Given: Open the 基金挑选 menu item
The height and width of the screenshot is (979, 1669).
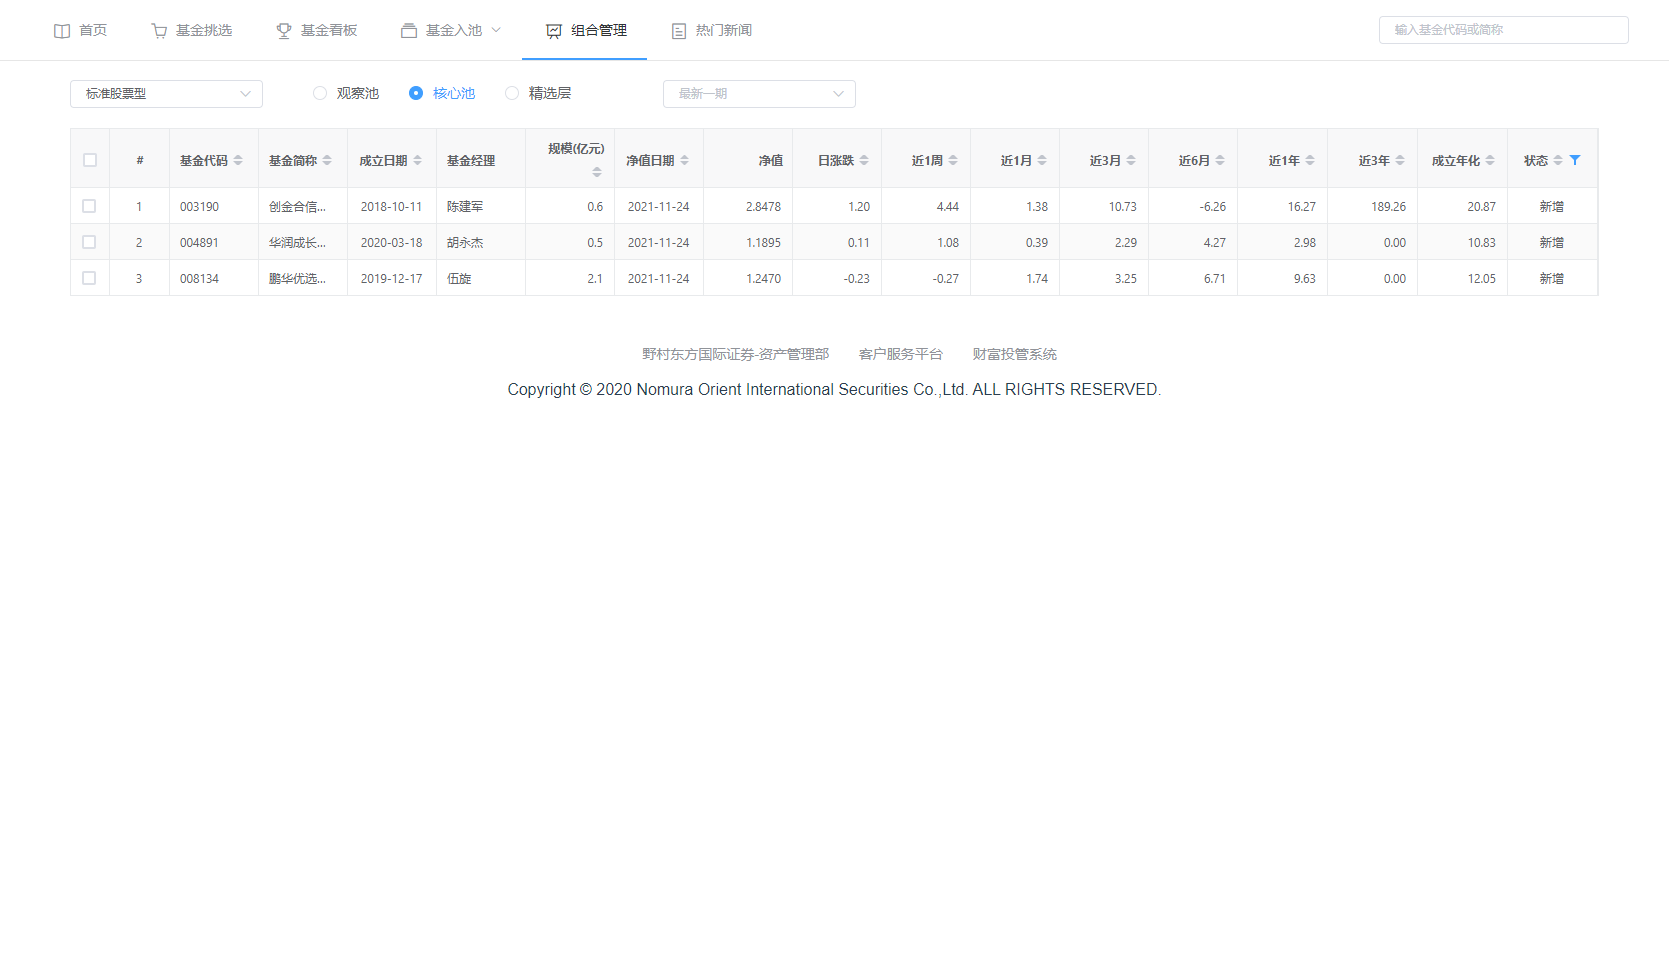Looking at the screenshot, I should point(191,30).
